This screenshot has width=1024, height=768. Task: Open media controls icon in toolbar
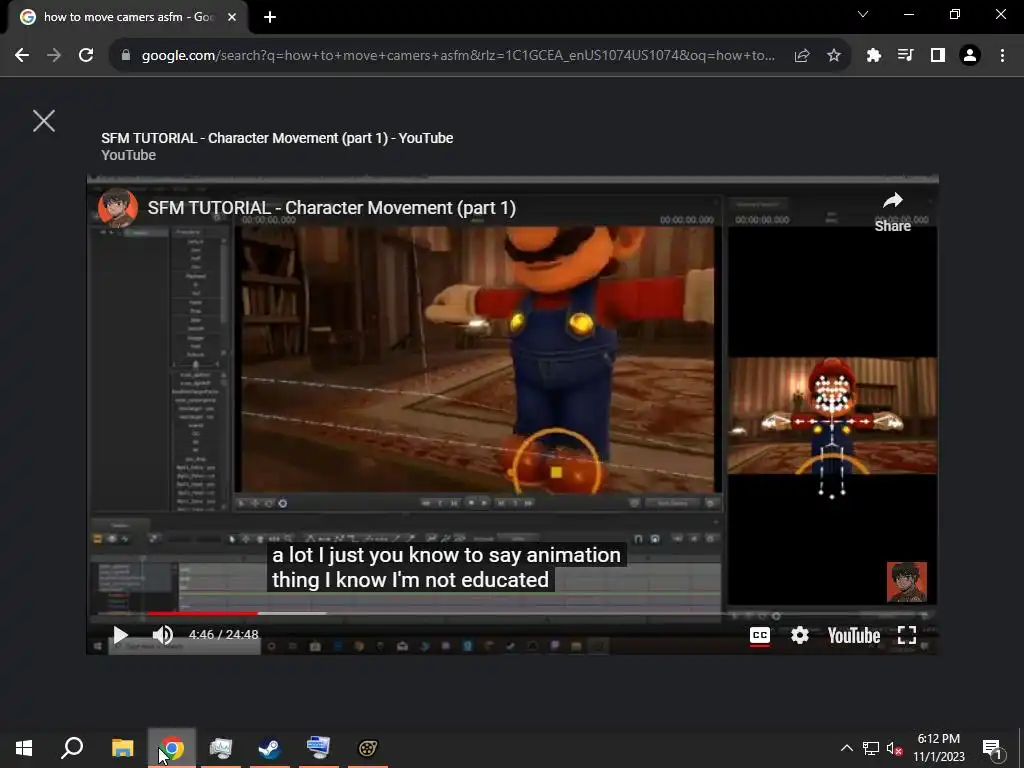coord(906,56)
